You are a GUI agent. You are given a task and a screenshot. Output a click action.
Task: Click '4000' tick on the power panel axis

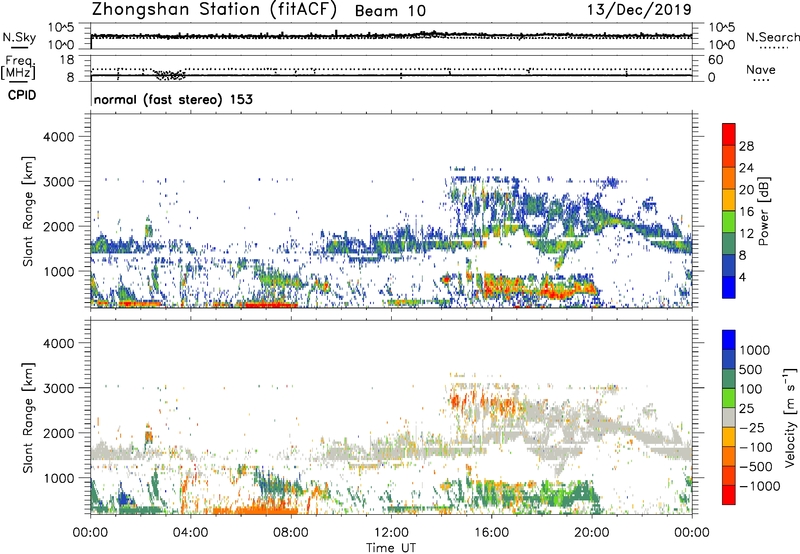tap(58, 137)
